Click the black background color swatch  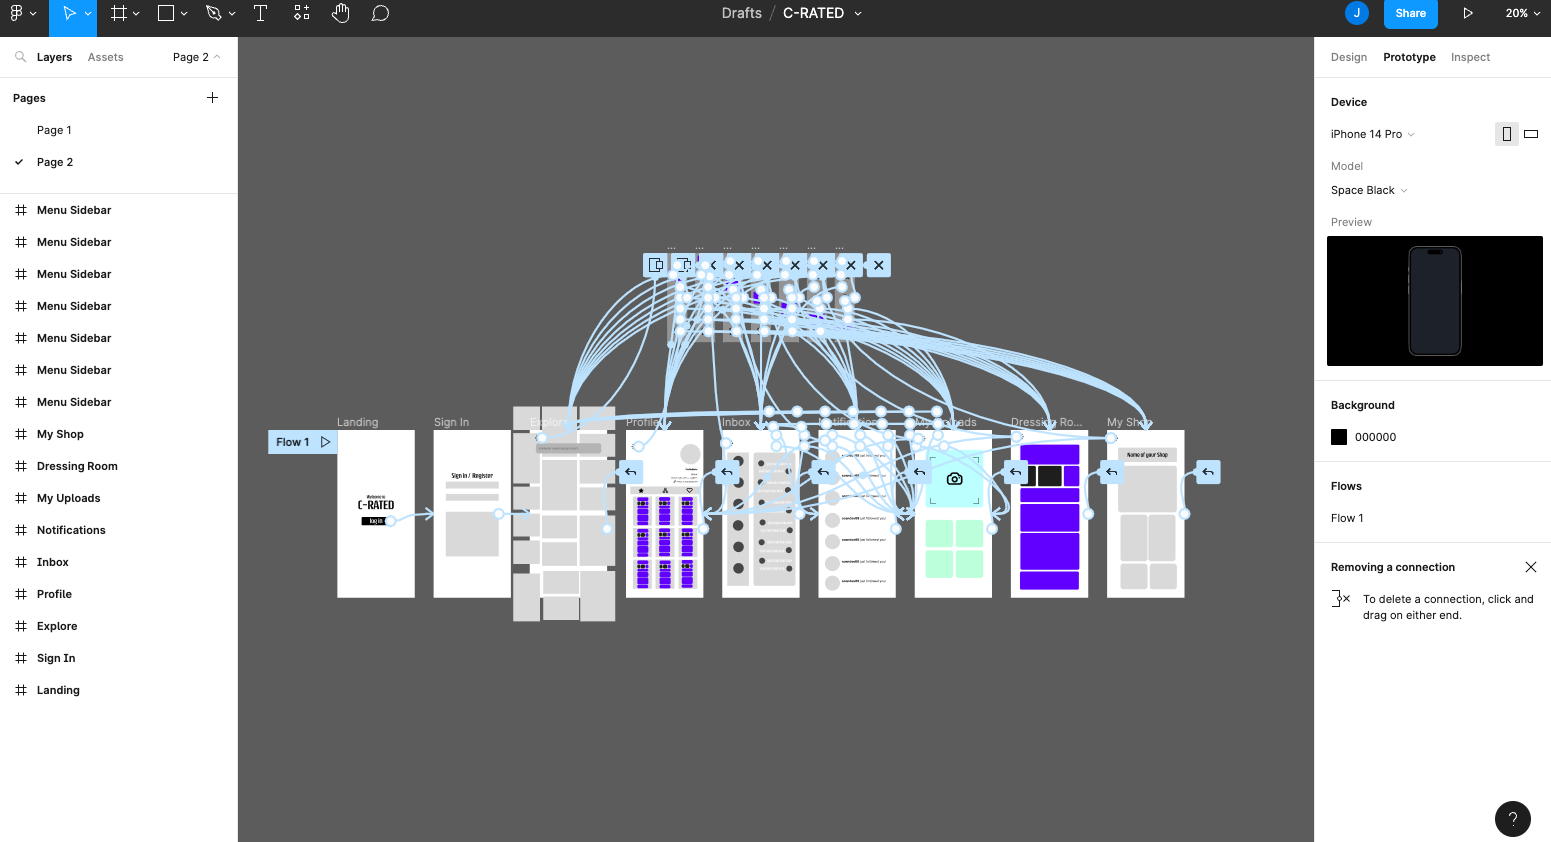[x=1339, y=437]
